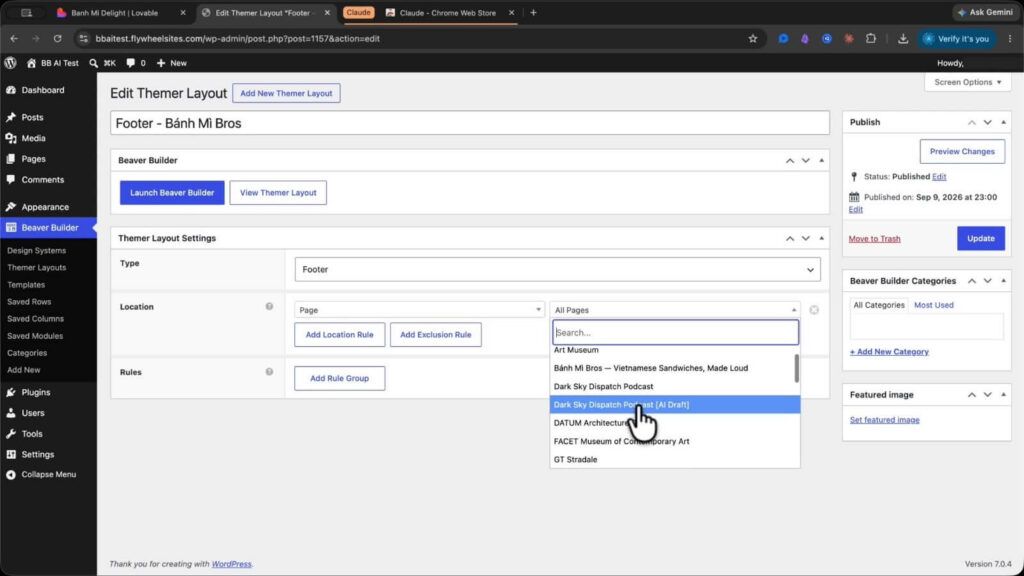Toggle the All Pages dropdown
This screenshot has width=1024, height=576.
coord(675,310)
